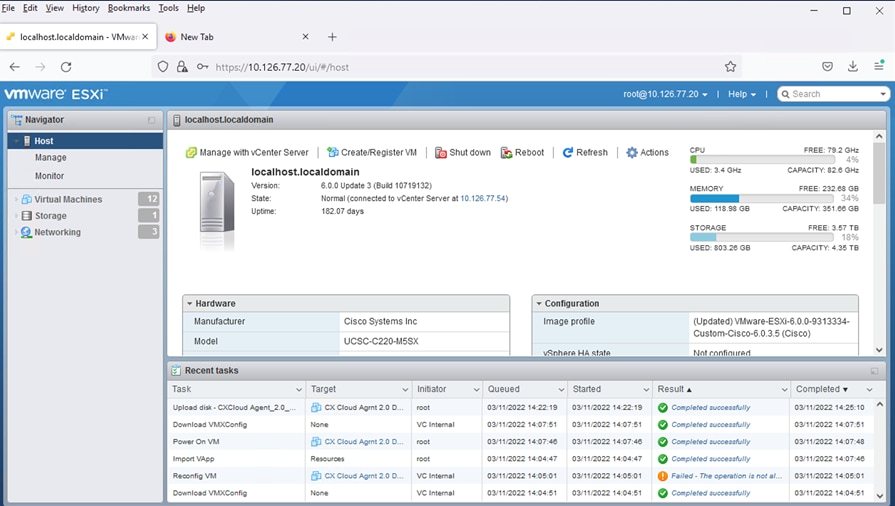Open the View menu

[55, 8]
